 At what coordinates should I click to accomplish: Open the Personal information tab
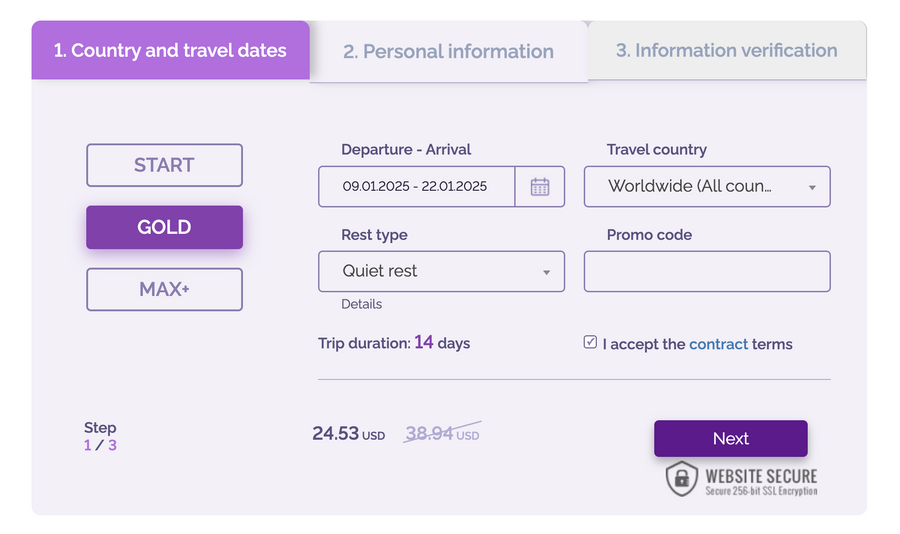[x=448, y=52]
